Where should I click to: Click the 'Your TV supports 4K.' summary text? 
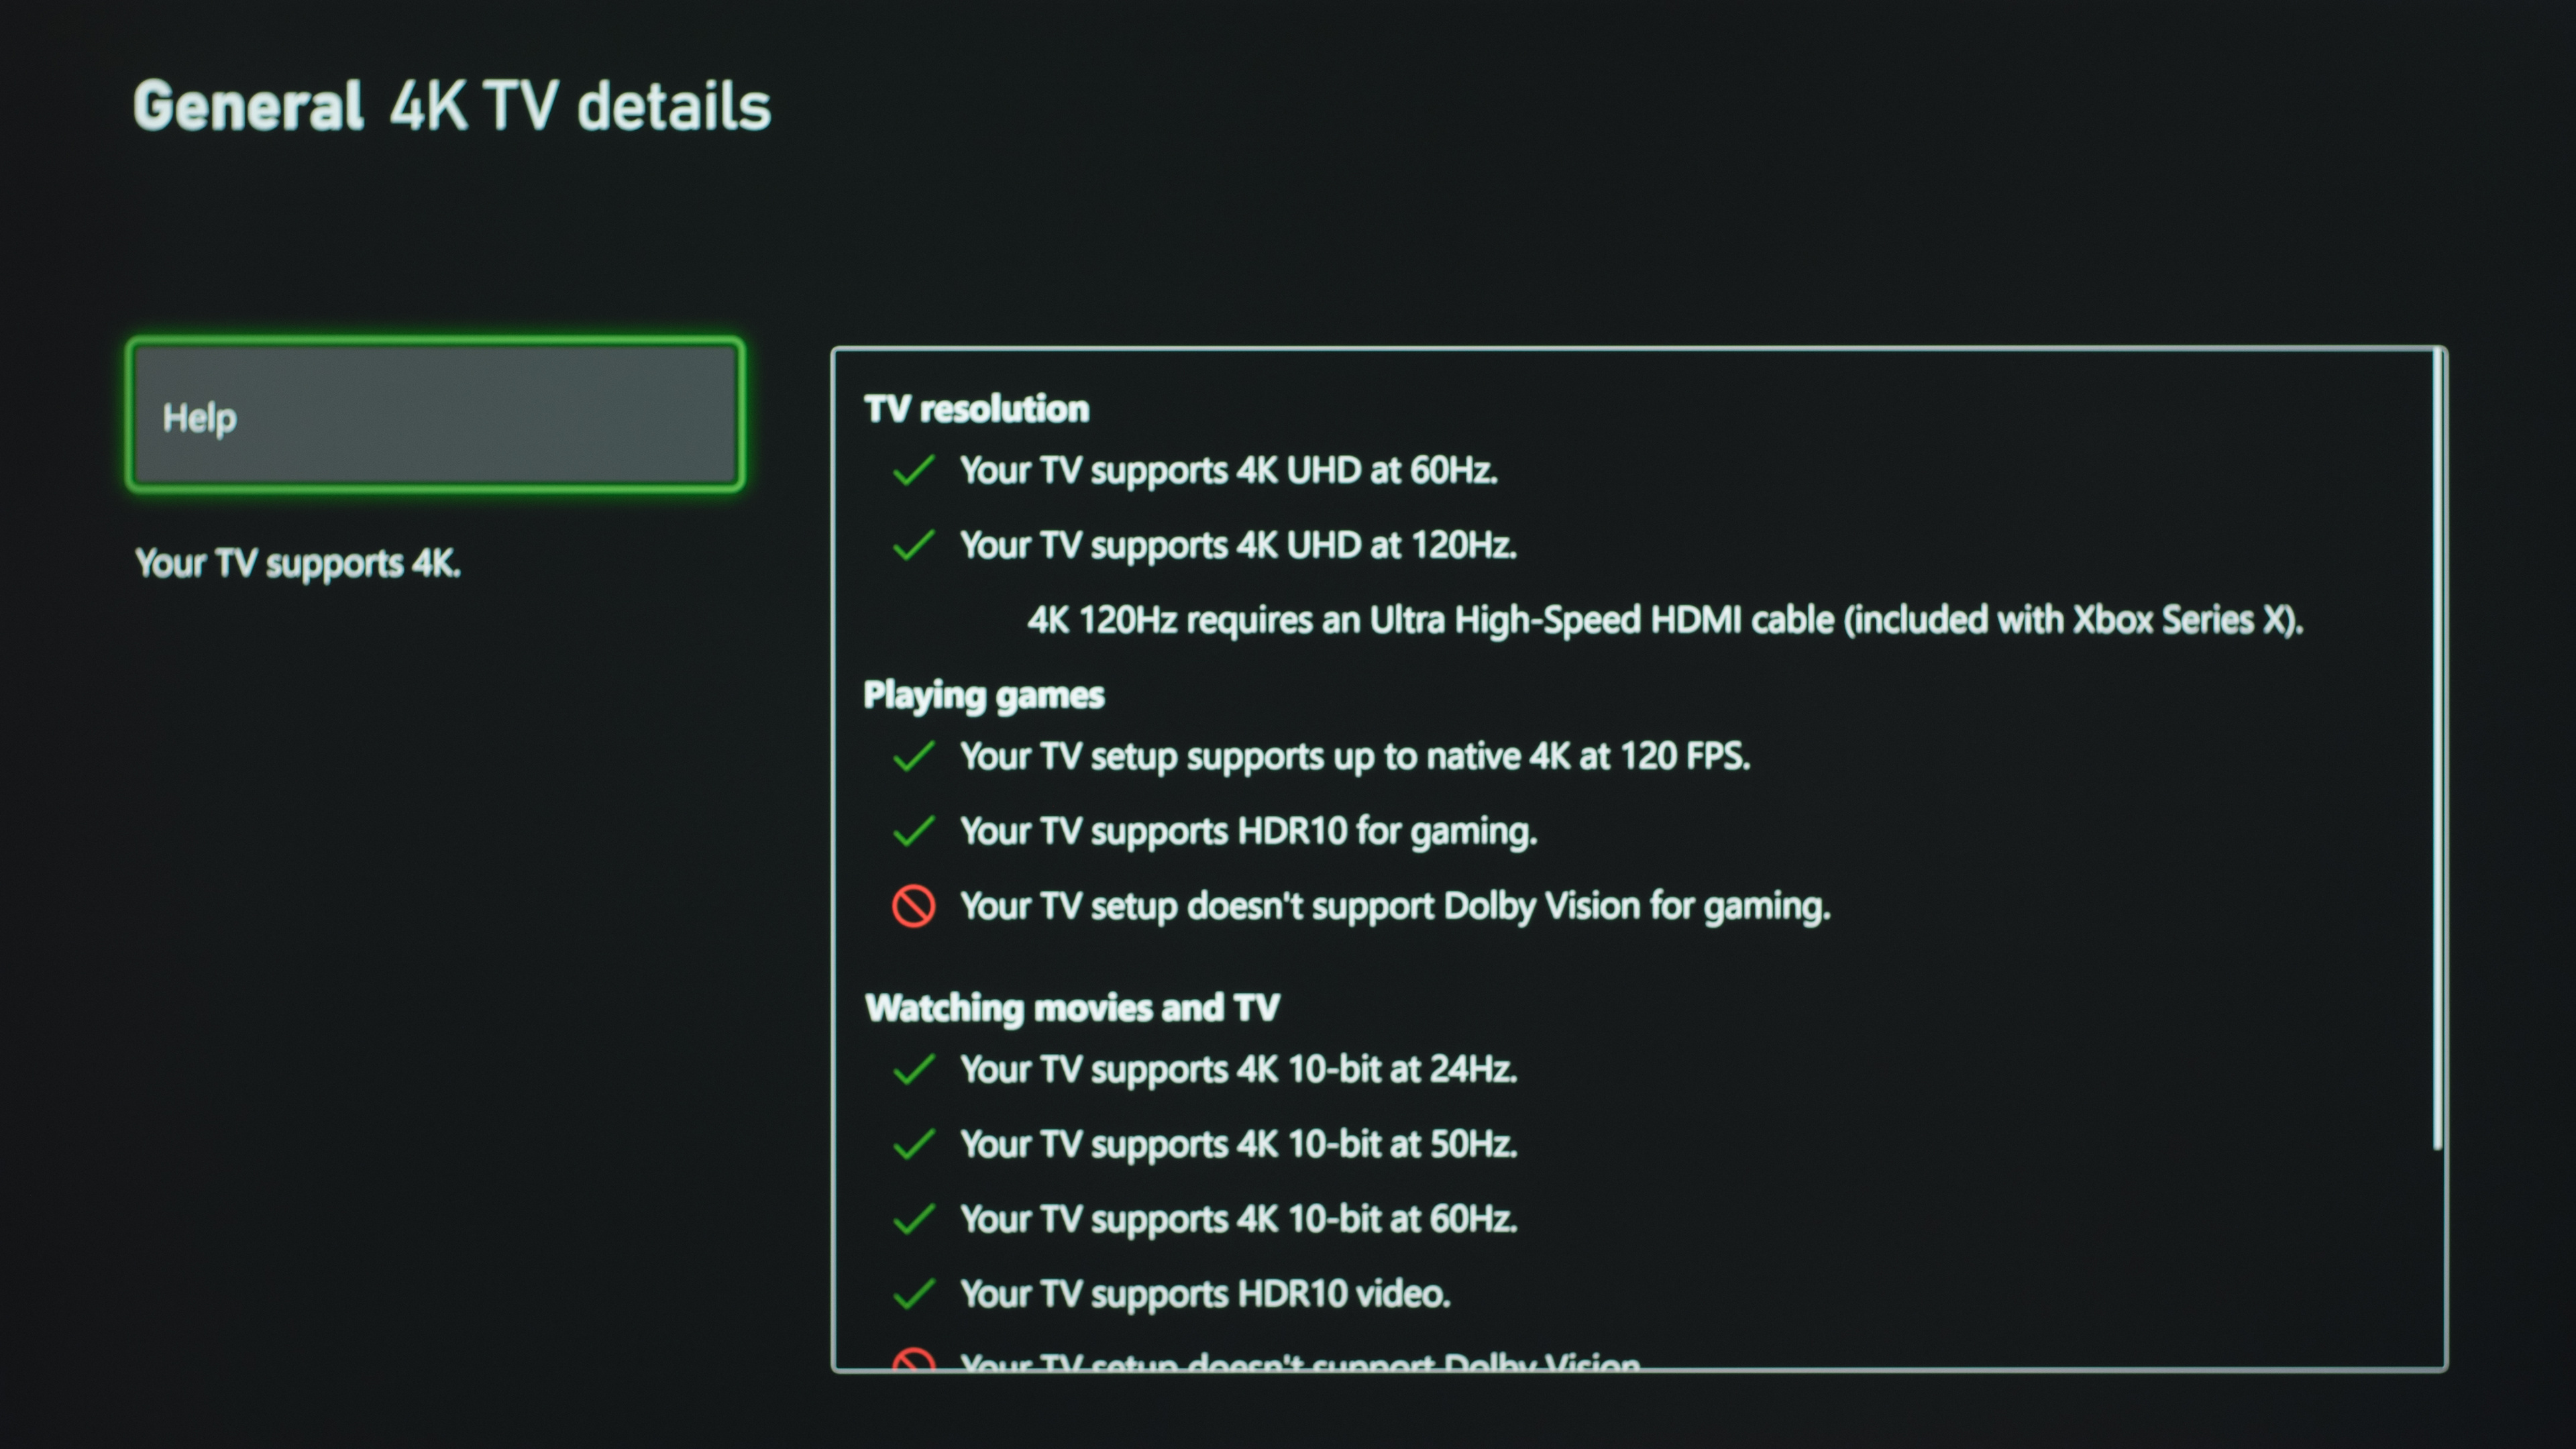tap(298, 564)
